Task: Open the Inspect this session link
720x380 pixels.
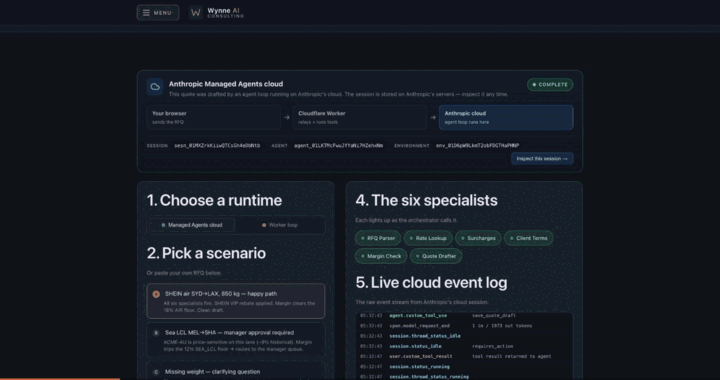Action: point(542,159)
